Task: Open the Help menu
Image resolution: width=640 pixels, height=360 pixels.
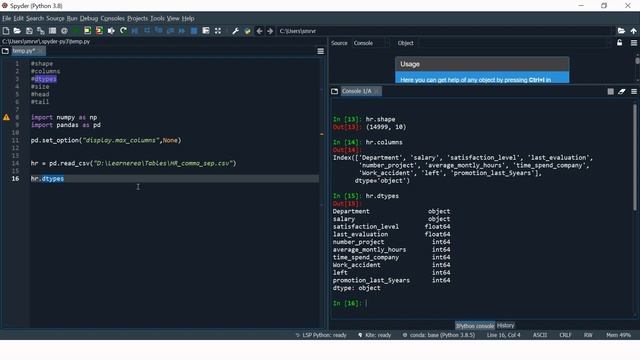Action: (x=188, y=18)
